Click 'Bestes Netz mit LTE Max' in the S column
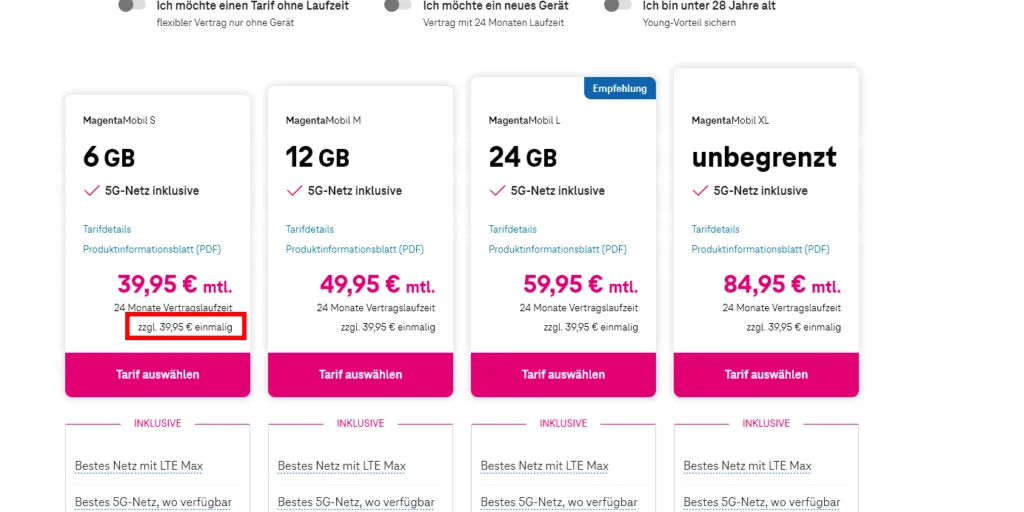Screen dimensions: 1024x512 139,466
